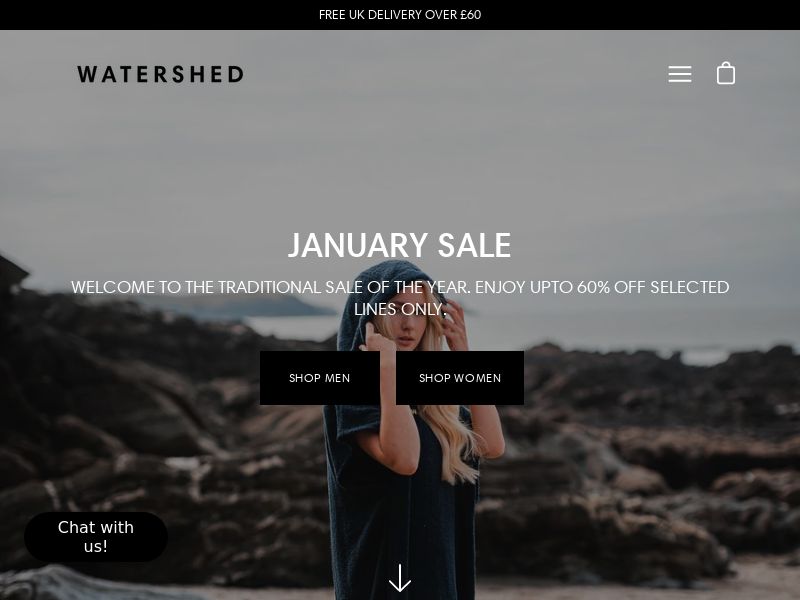Click the SHOP MEN button
Image resolution: width=800 pixels, height=600 pixels.
click(320, 378)
